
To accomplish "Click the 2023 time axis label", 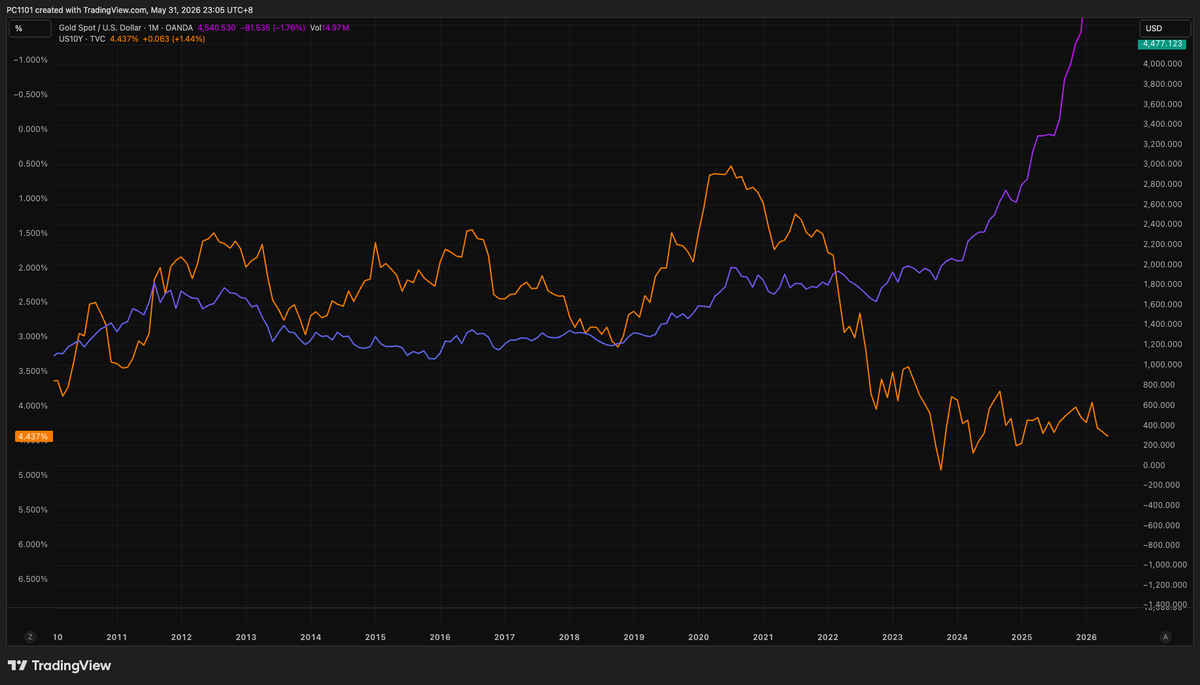I will [x=892, y=636].
